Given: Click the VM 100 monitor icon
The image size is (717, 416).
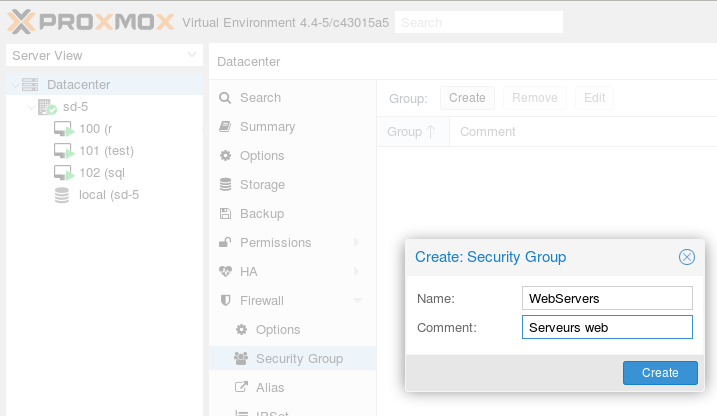Looking at the screenshot, I should [x=64, y=129].
